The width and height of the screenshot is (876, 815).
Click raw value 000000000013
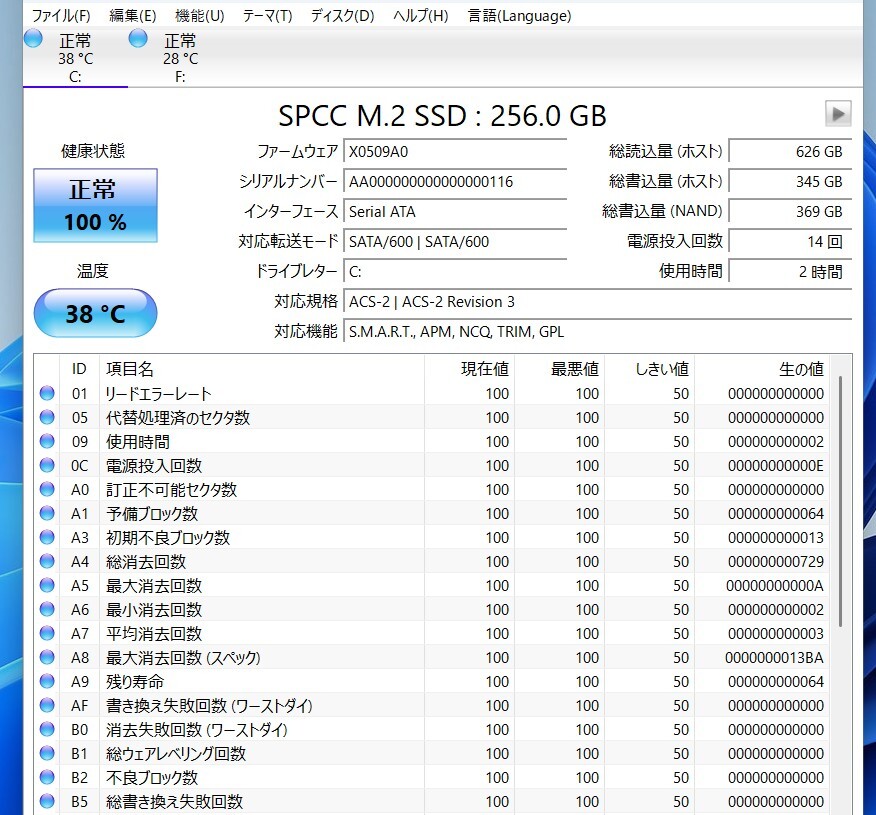point(775,538)
